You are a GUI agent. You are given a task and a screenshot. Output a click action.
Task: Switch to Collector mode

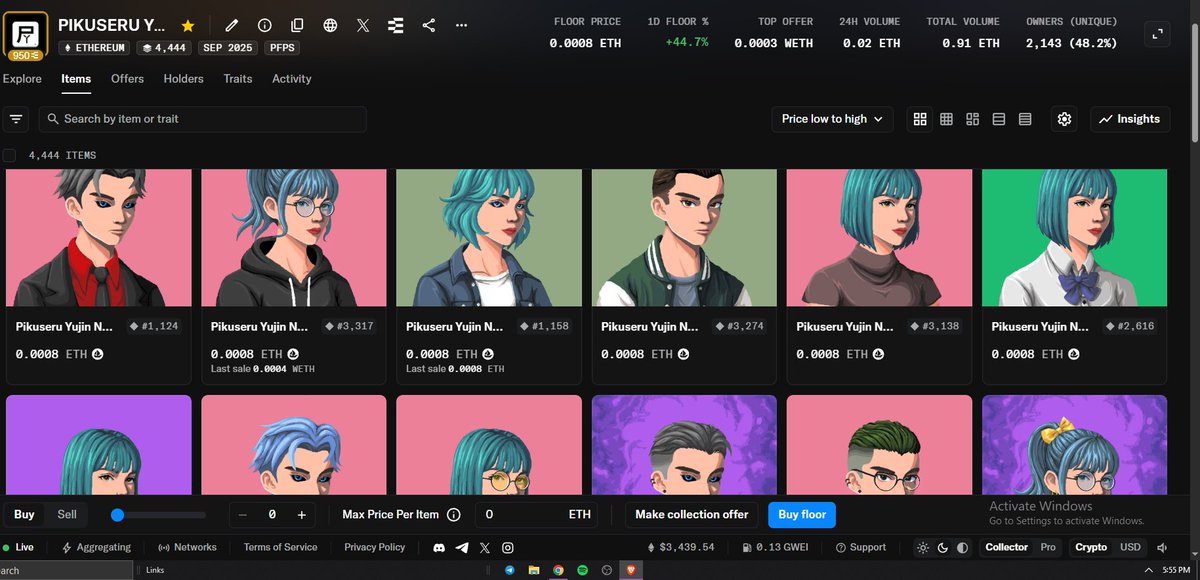click(x=1006, y=548)
